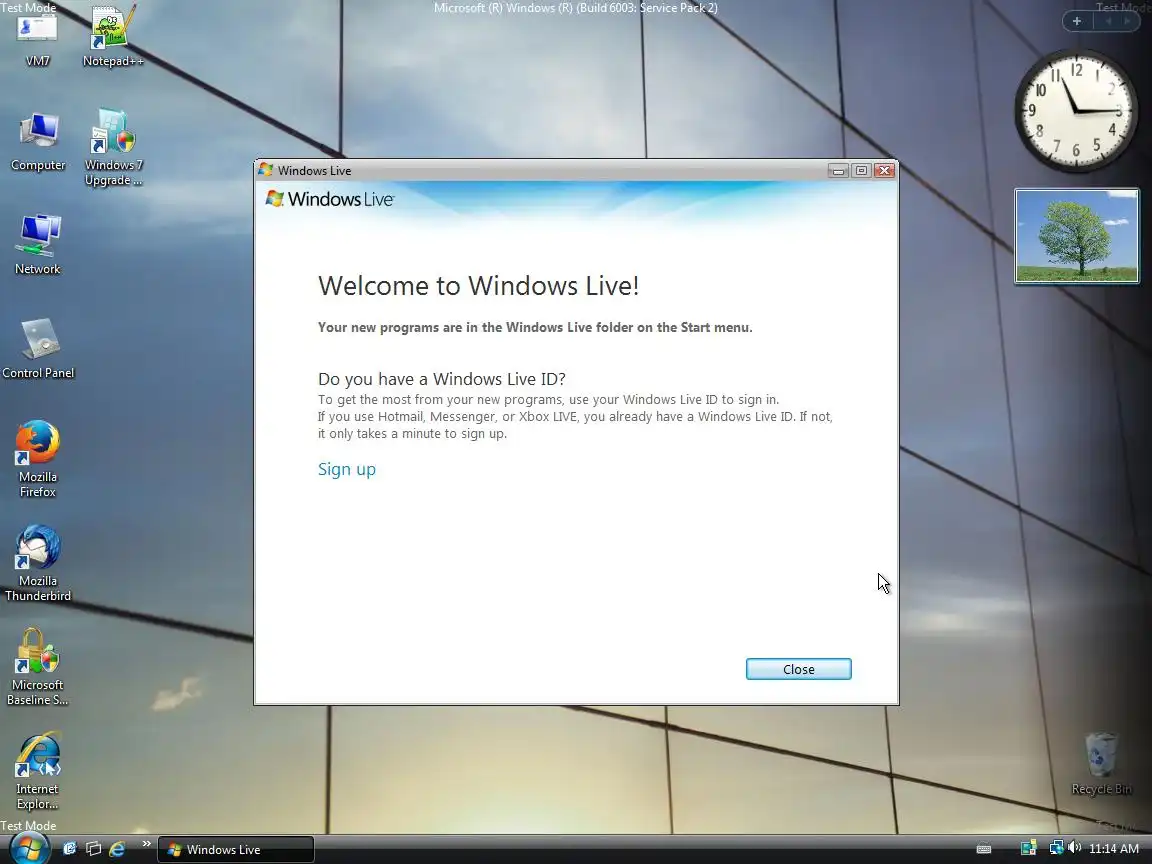Click the tree slideshow gadget picture

click(1076, 236)
